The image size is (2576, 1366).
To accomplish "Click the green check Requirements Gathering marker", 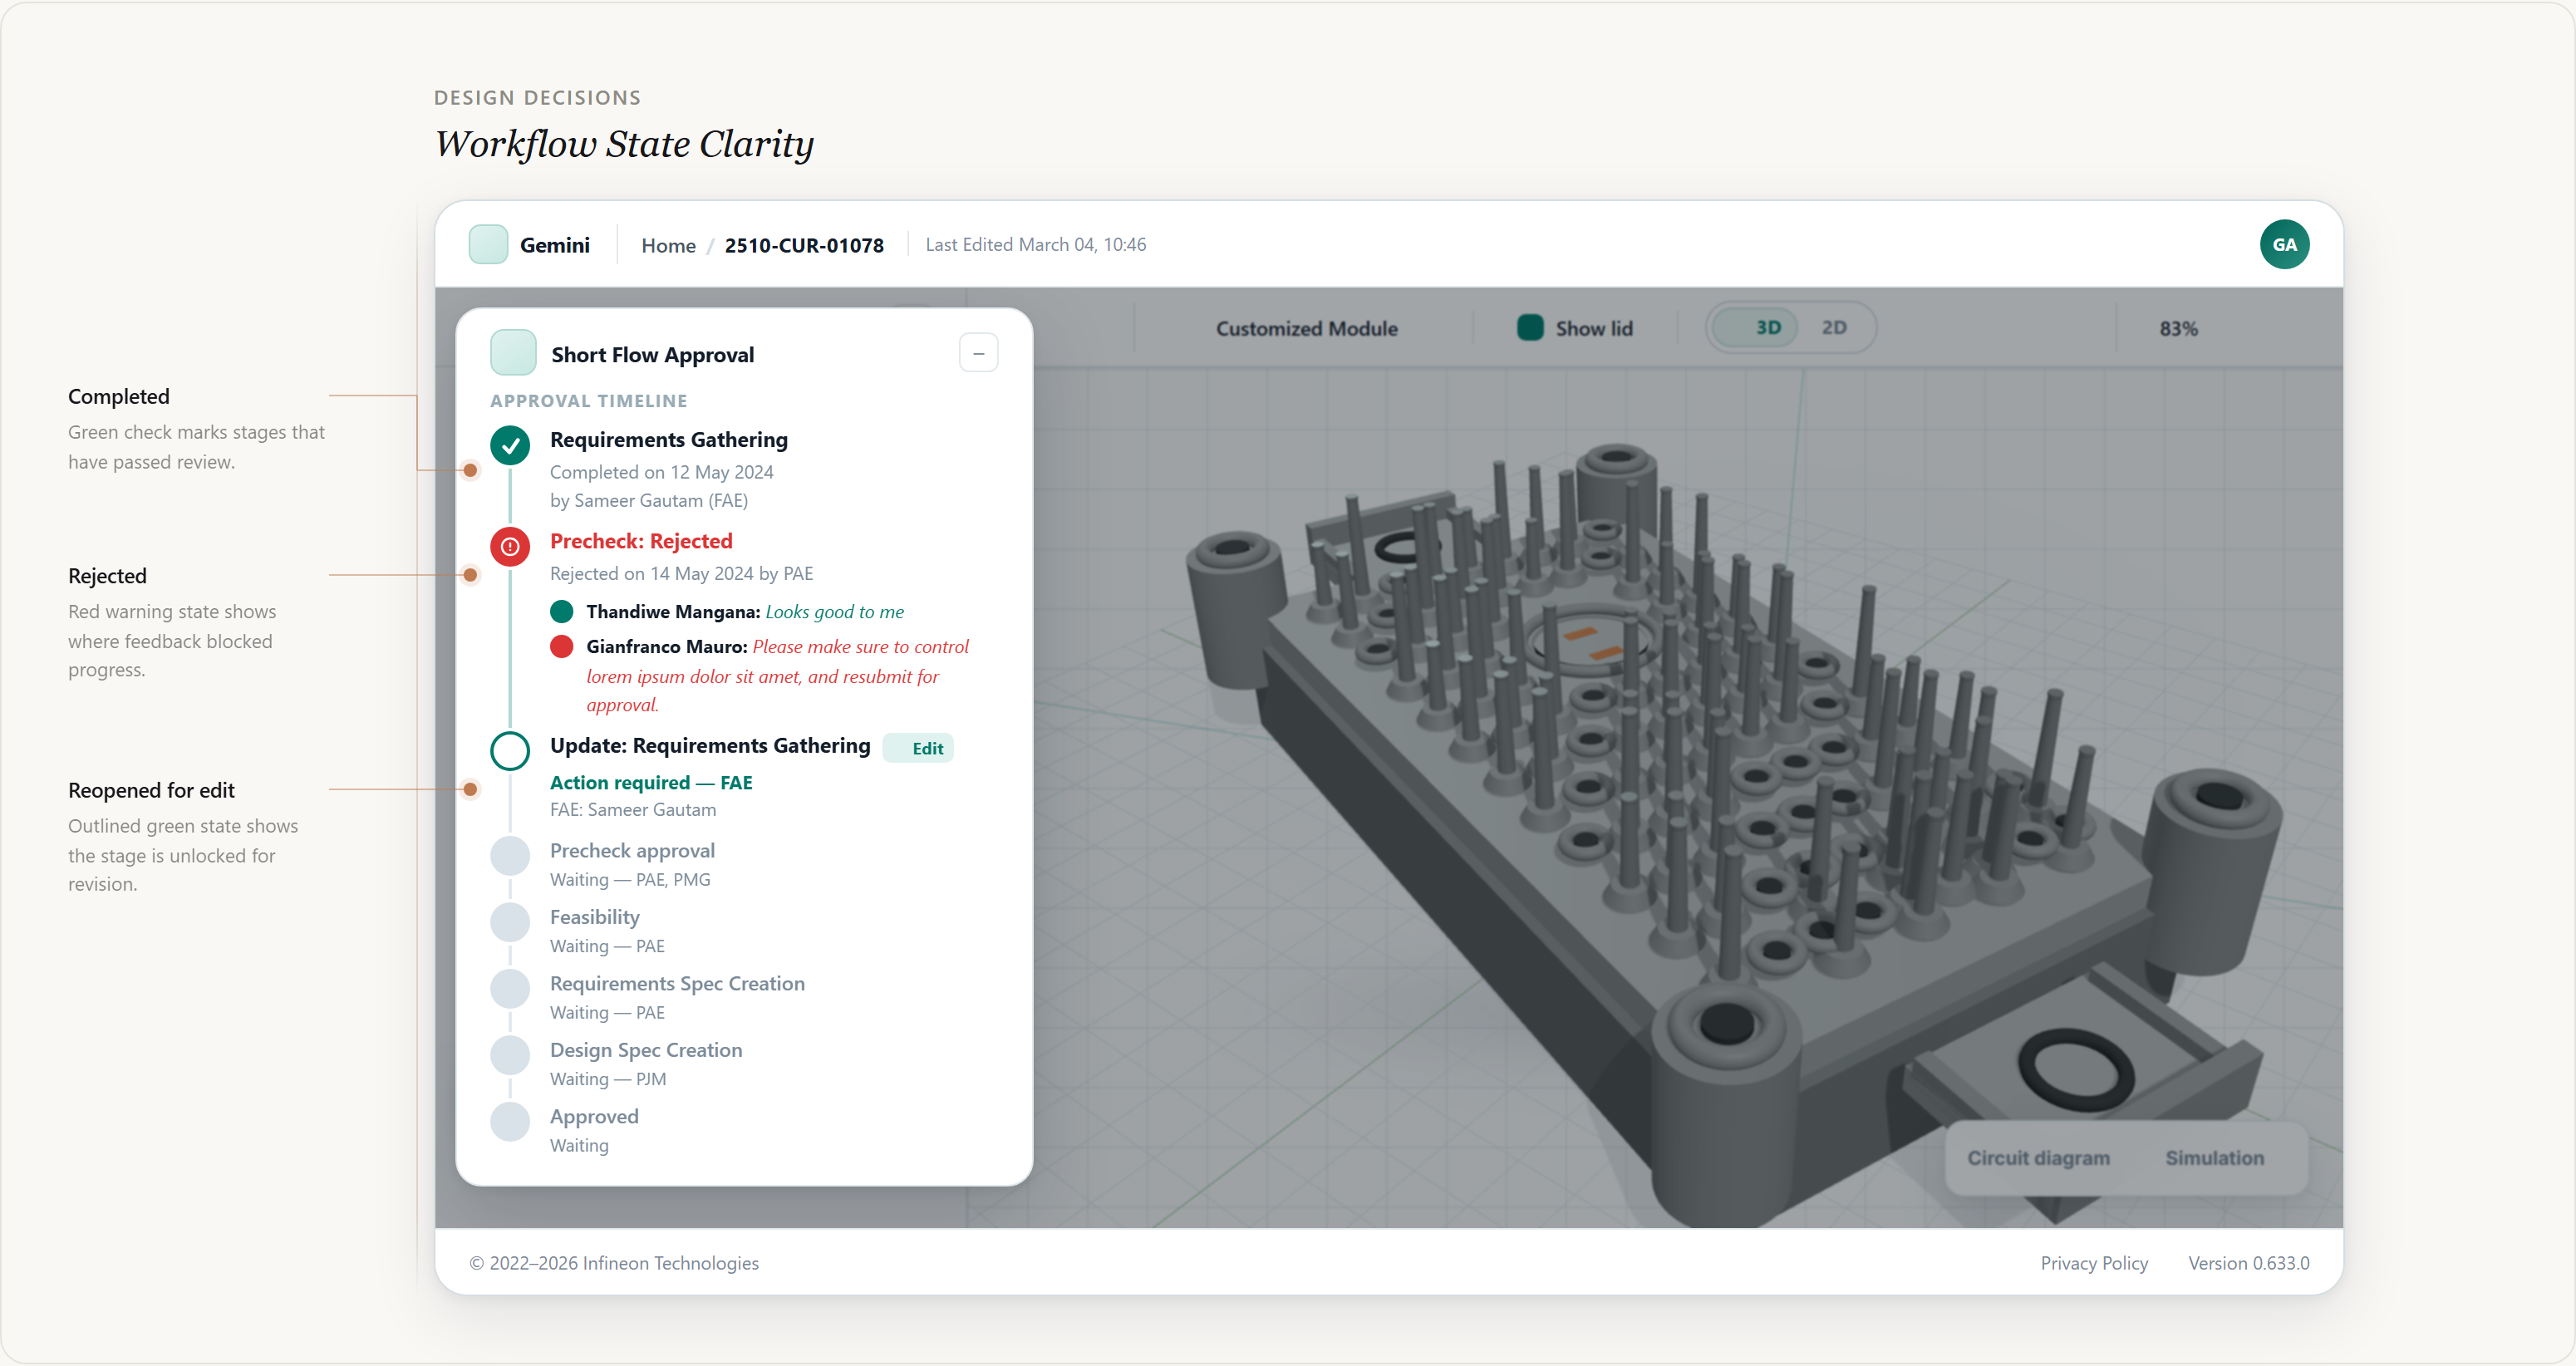I will [510, 446].
